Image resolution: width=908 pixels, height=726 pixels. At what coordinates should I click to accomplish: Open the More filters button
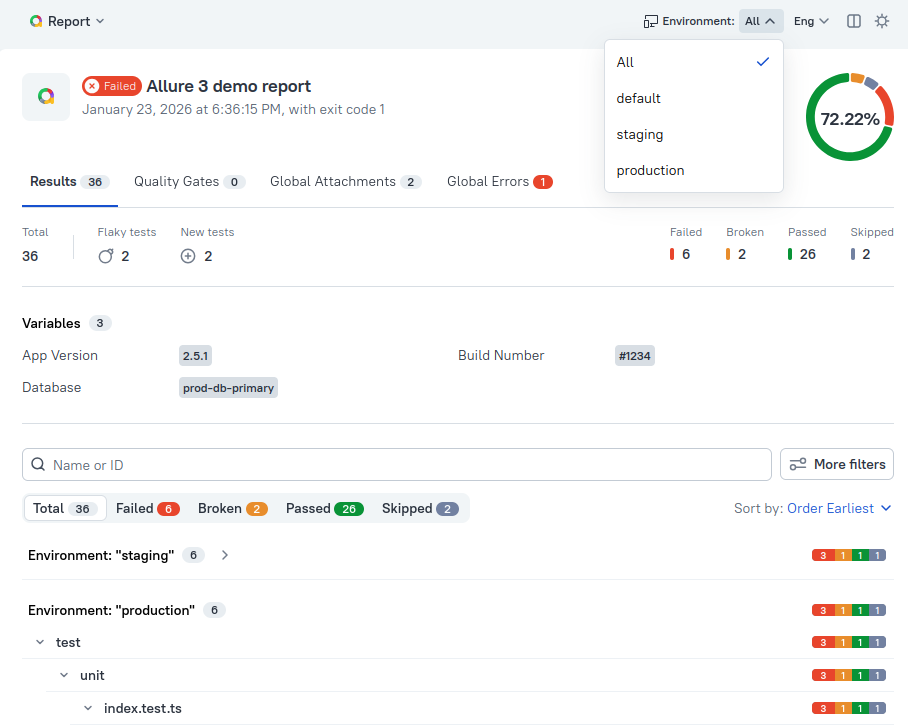click(x=837, y=464)
